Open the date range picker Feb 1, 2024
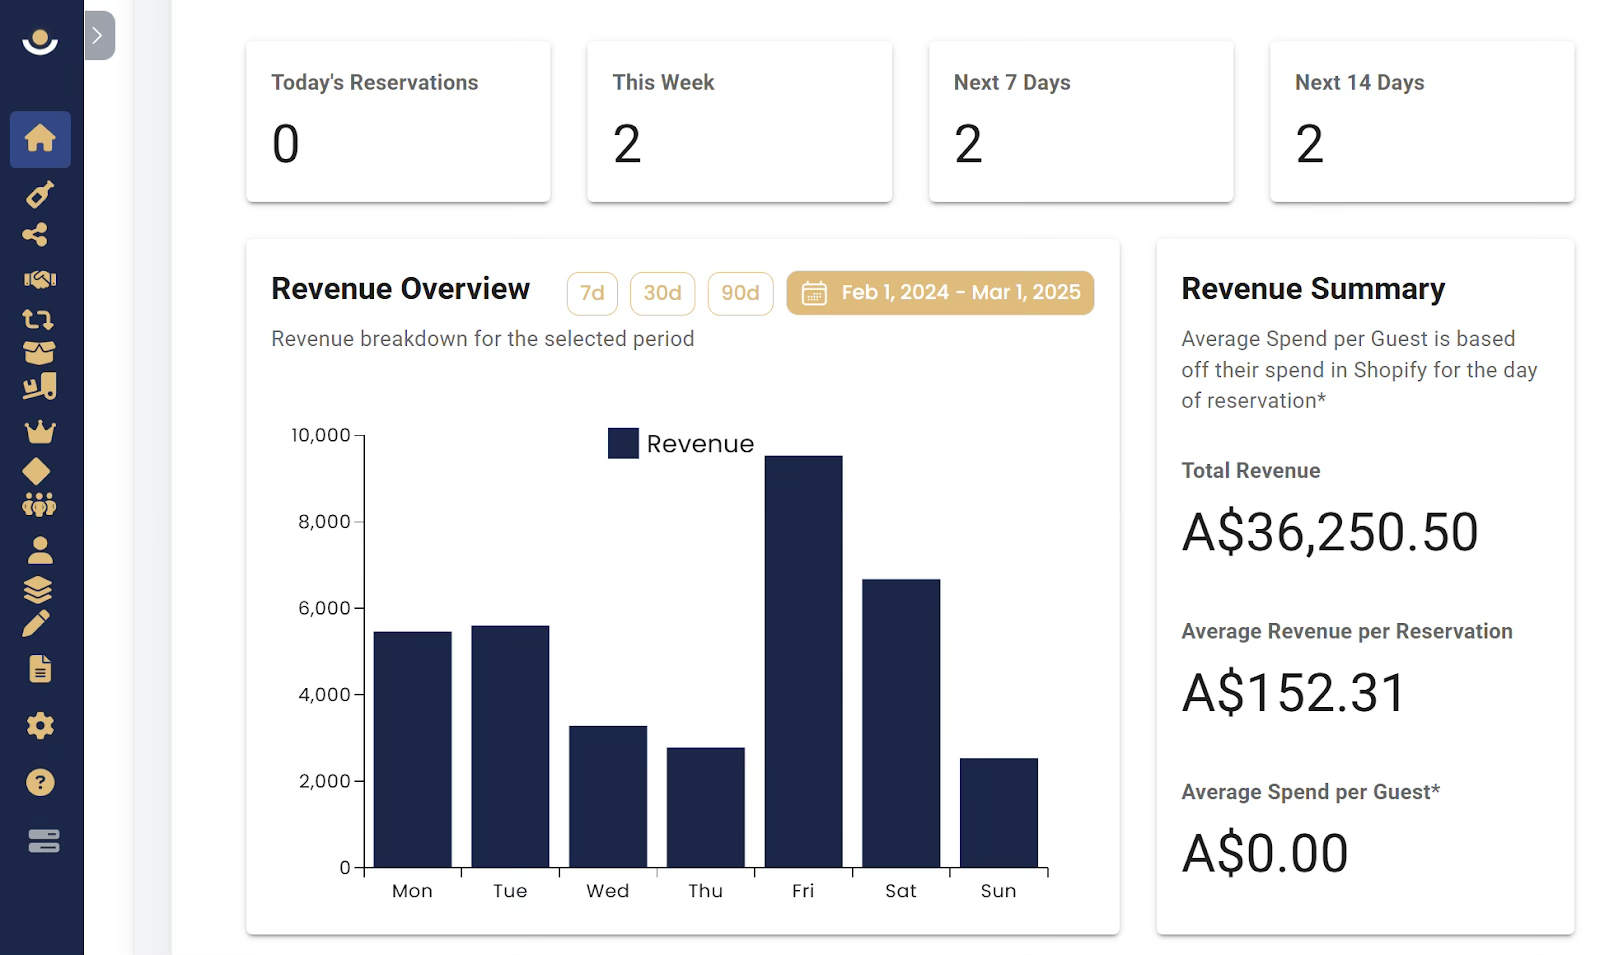Image resolution: width=1600 pixels, height=955 pixels. click(940, 293)
